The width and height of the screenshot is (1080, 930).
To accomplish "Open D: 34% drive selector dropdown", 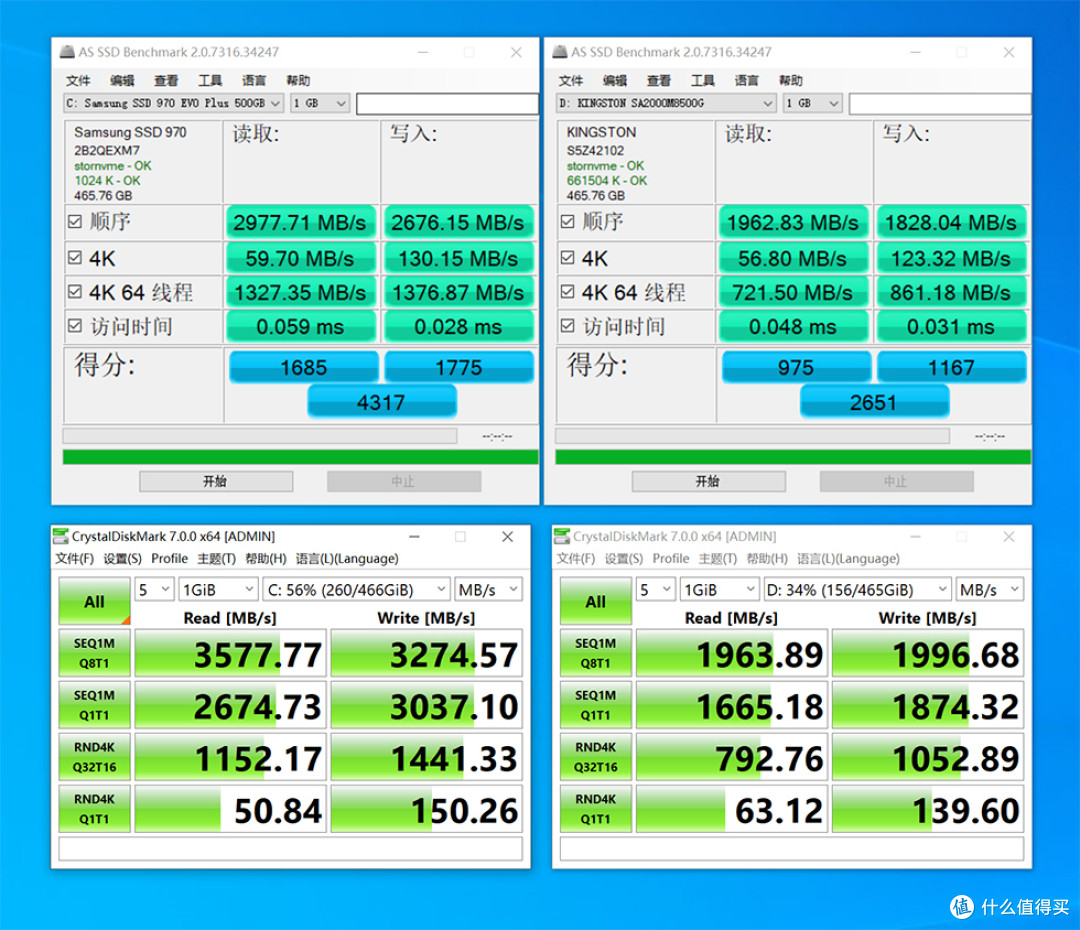I will point(858,590).
